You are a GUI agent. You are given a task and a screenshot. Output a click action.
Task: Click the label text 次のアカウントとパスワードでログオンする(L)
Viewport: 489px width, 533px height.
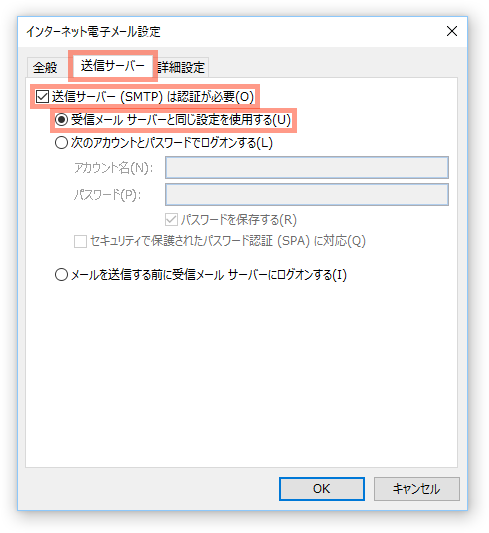(172, 143)
